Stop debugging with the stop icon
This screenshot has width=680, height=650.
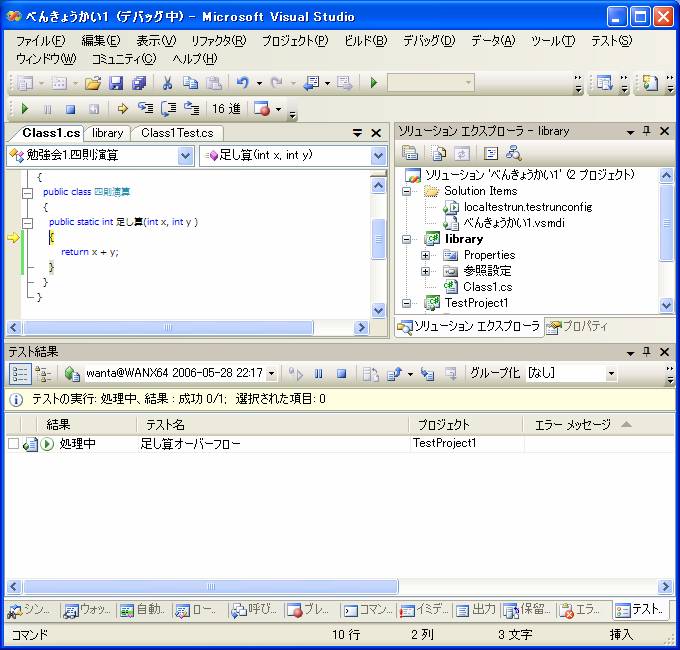70,109
